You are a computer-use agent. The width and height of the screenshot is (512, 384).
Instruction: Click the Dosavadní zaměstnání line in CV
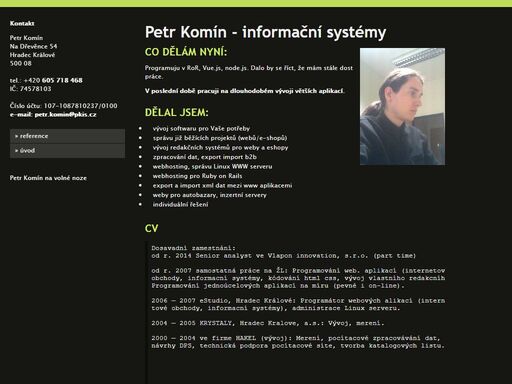pos(193,248)
